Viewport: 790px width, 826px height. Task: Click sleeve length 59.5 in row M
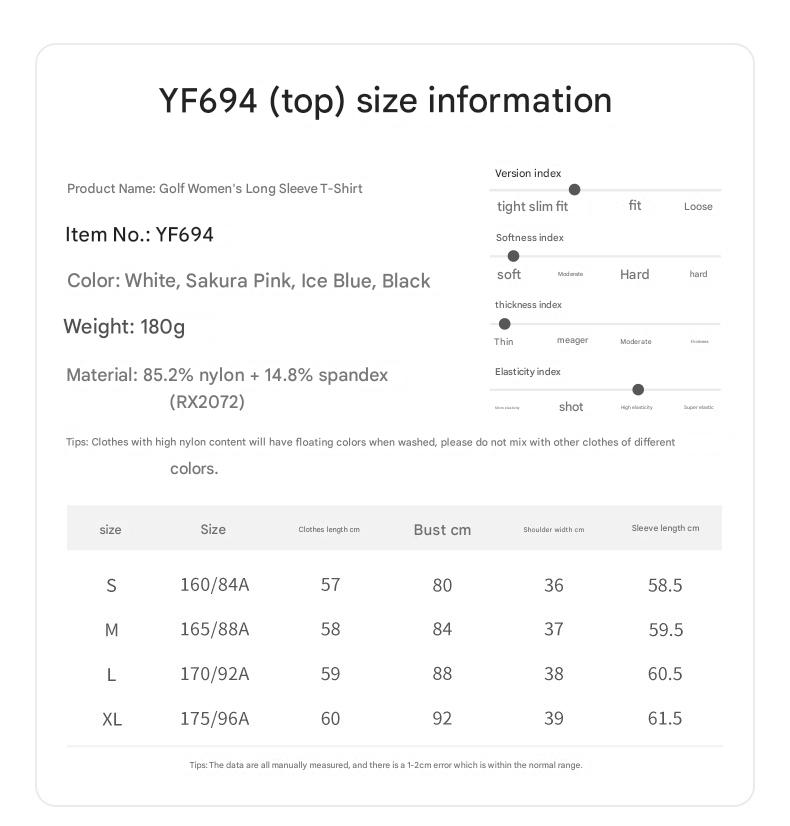[666, 630]
